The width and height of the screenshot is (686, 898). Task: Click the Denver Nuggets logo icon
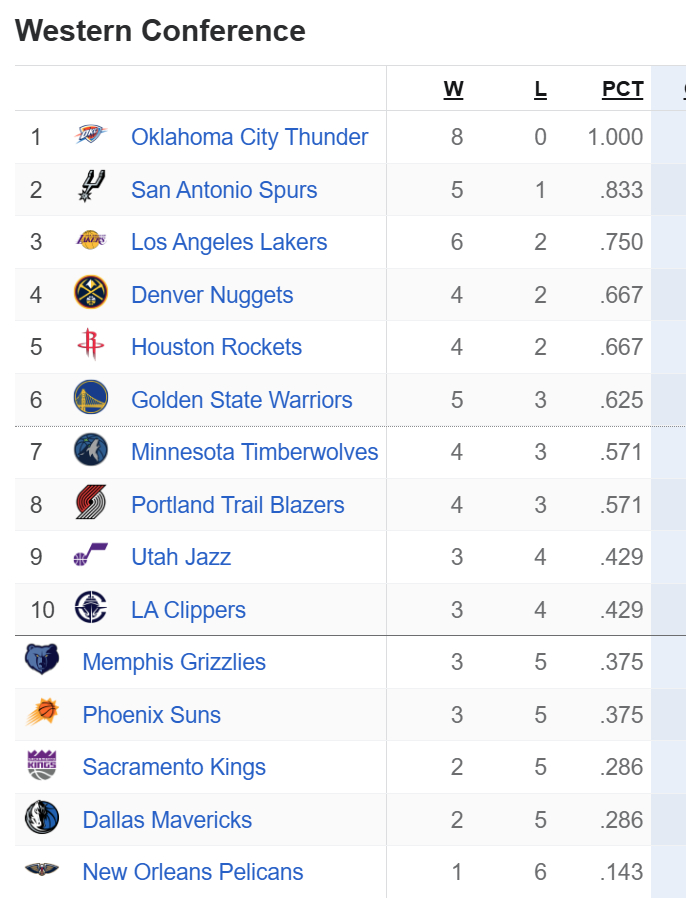(x=90, y=294)
